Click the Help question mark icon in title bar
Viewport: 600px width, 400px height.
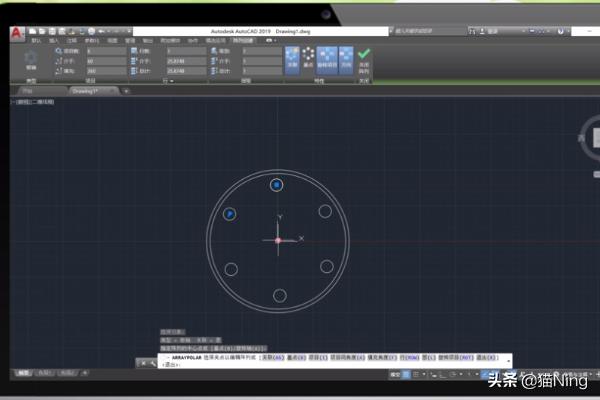pyautogui.click(x=561, y=31)
